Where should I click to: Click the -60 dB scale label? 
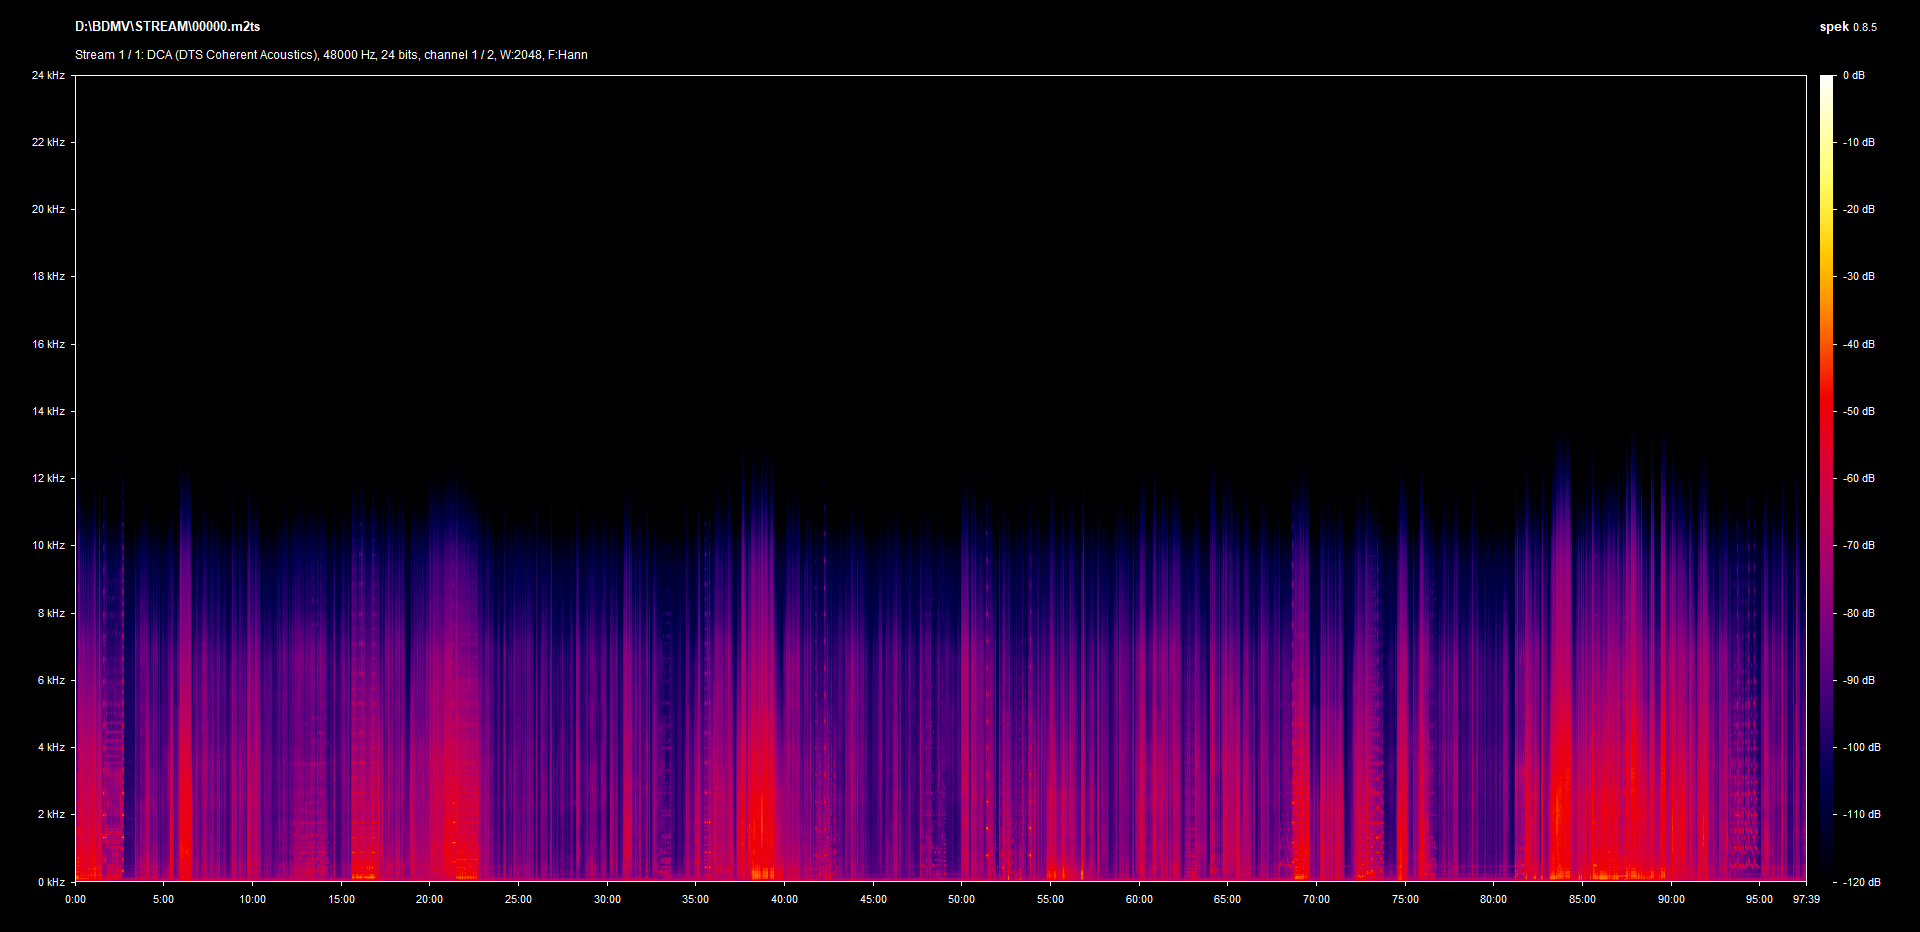[1859, 478]
